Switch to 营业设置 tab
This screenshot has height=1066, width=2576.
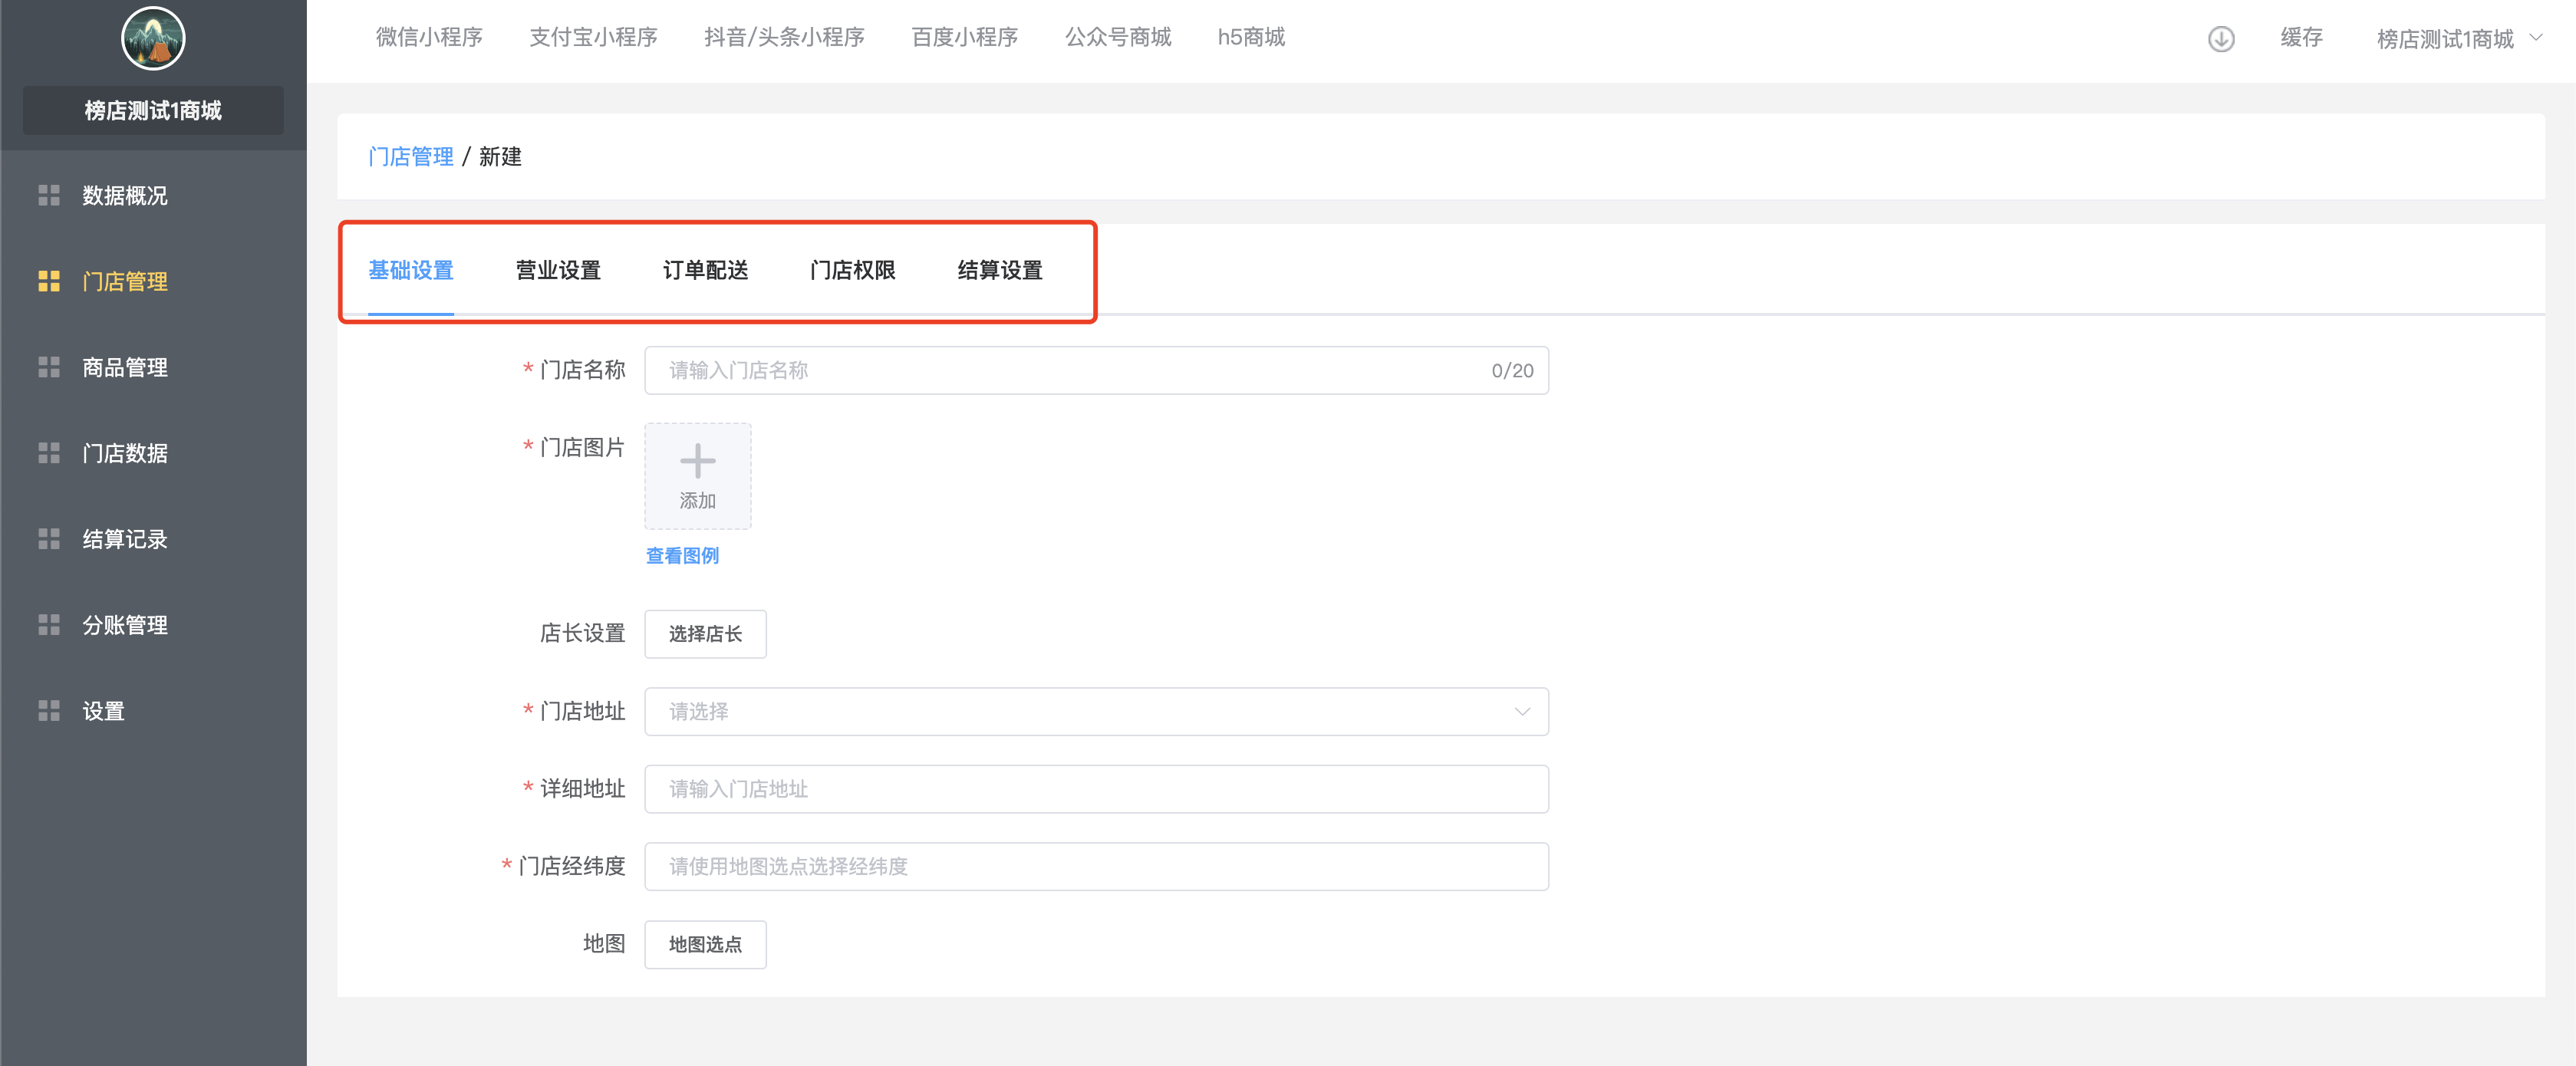tap(558, 270)
